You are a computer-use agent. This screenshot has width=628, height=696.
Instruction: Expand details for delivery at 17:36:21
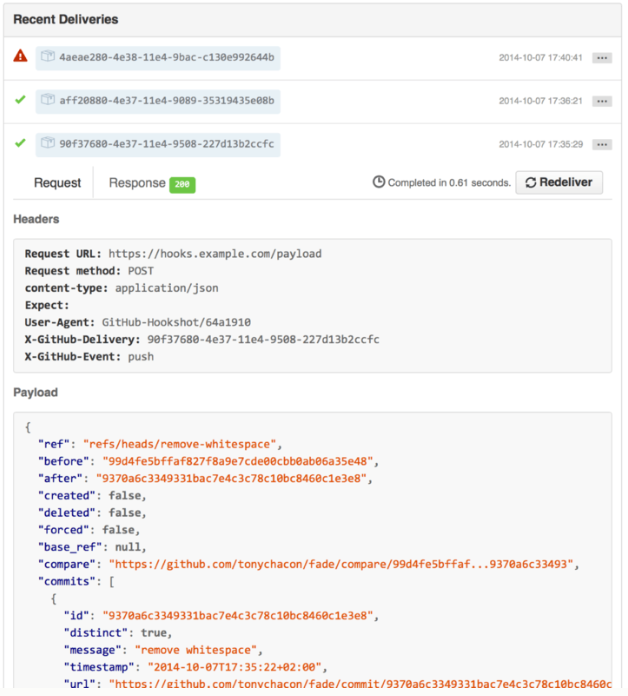point(602,101)
